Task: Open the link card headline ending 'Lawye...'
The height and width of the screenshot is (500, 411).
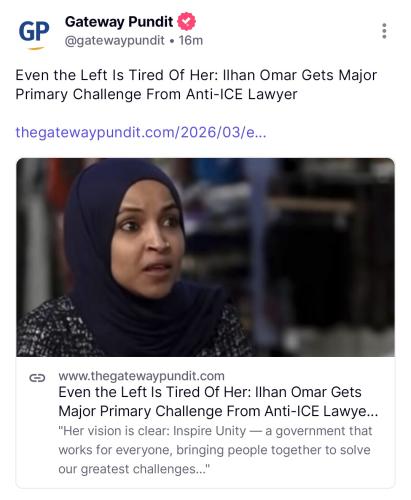Action: [x=218, y=401]
